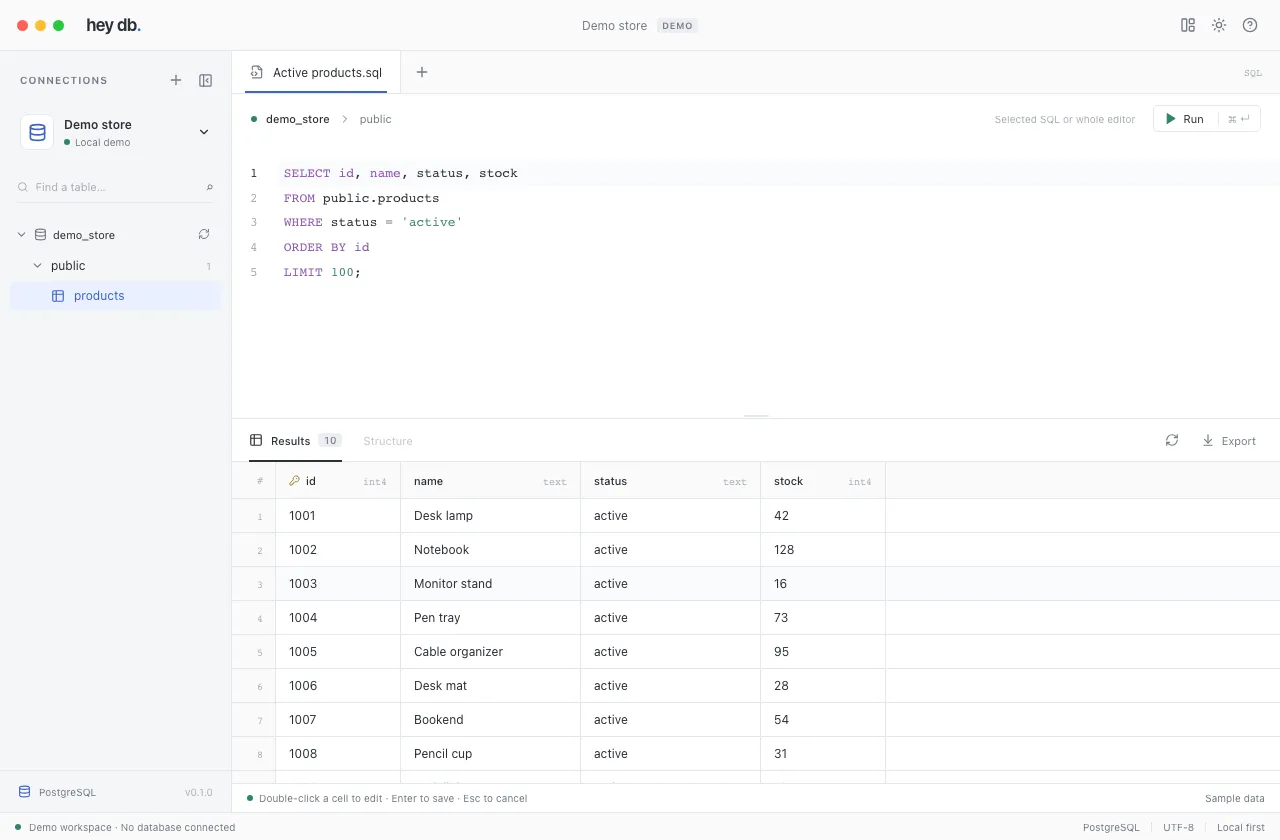
Task: Sort by the stock column header
Action: click(x=823, y=481)
